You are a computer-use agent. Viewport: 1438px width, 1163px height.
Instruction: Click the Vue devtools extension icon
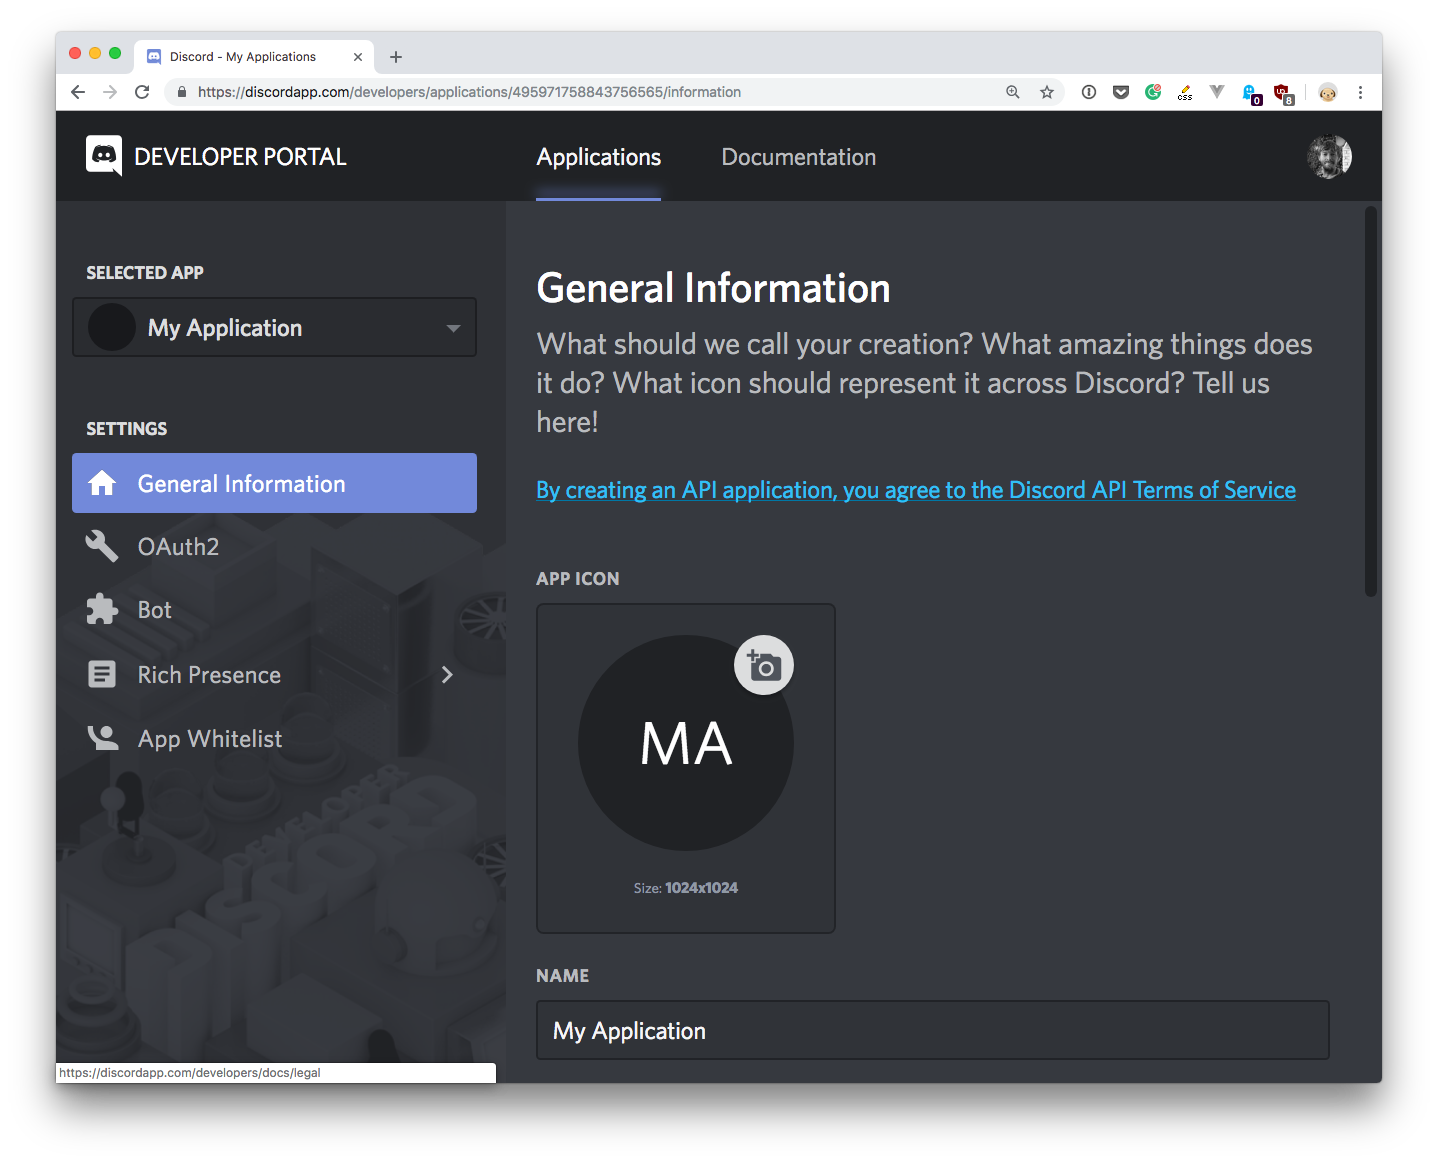1217,92
